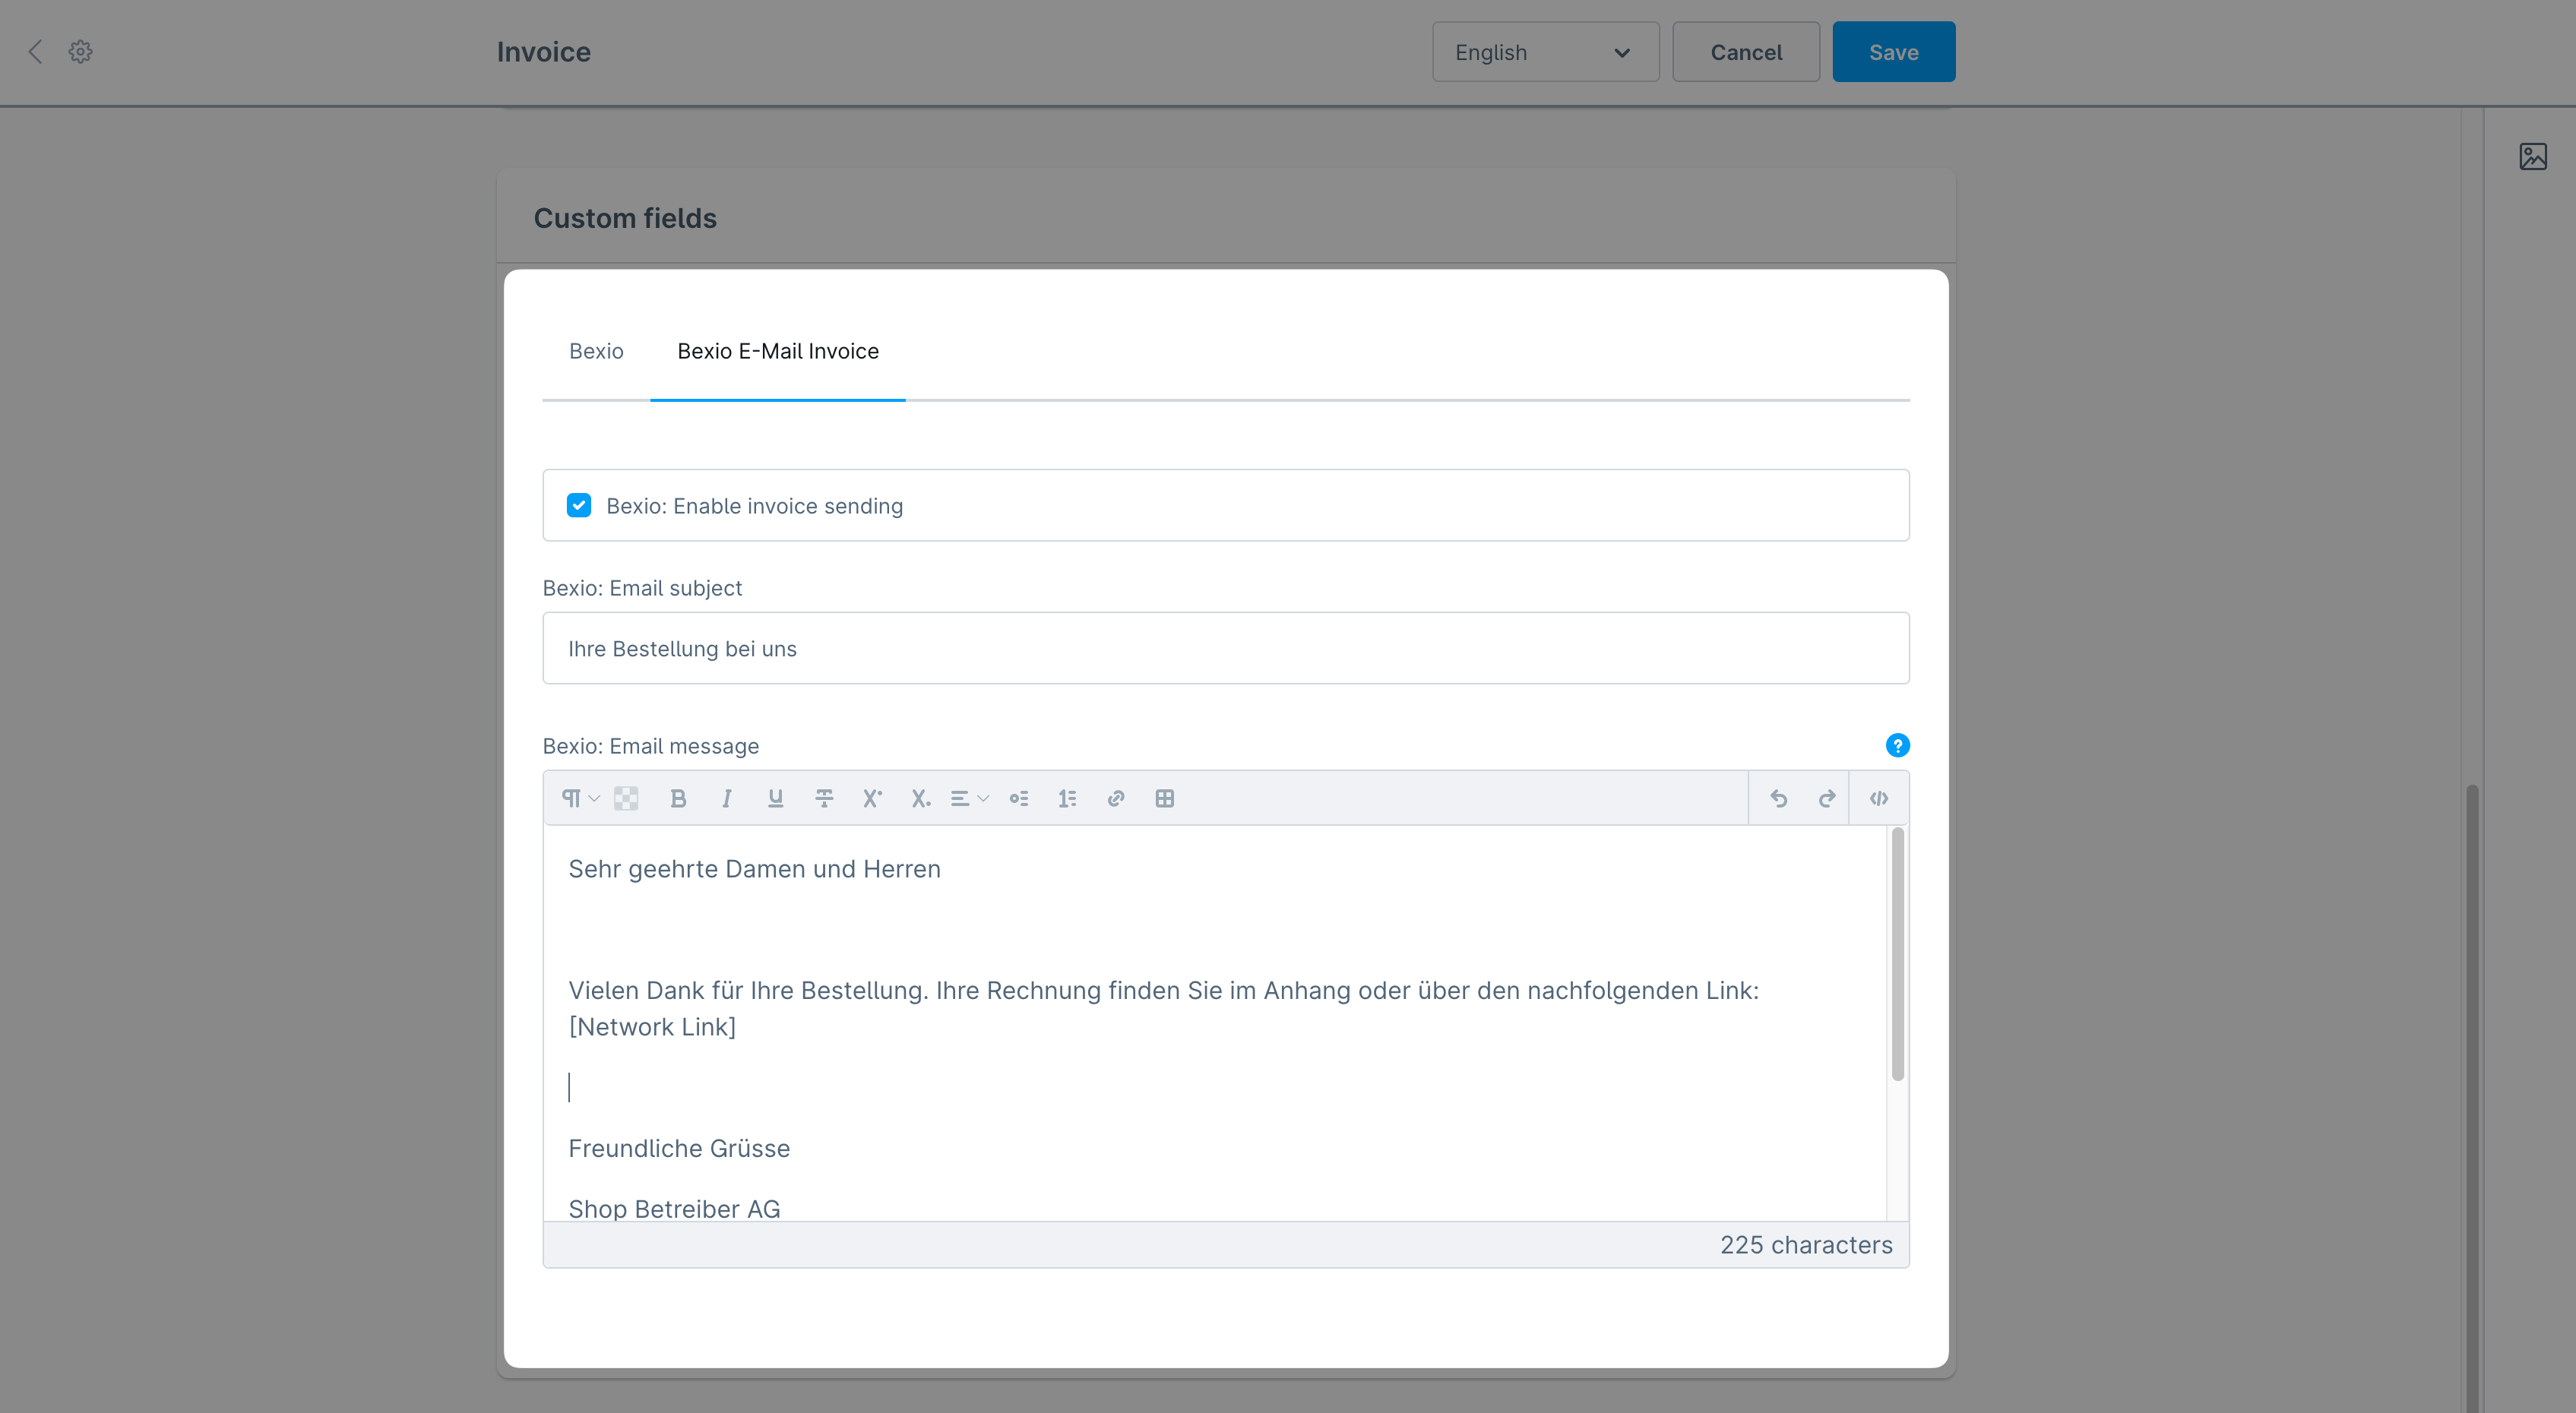Open the text alignment dropdown
2576x1413 pixels.
(967, 798)
